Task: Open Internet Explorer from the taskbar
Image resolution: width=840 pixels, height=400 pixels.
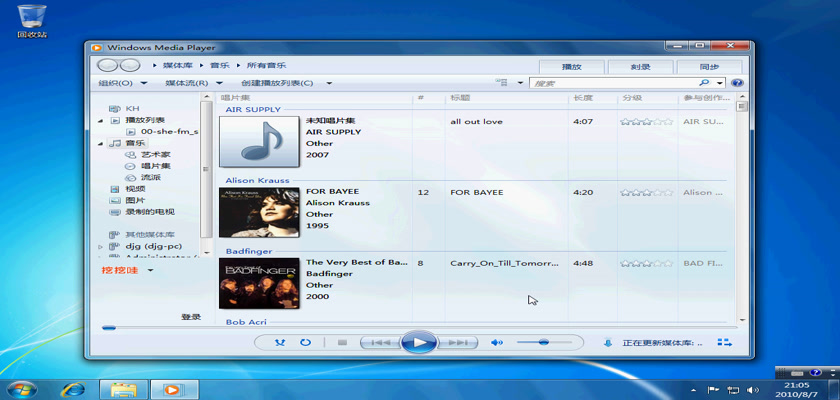Action: [72, 388]
